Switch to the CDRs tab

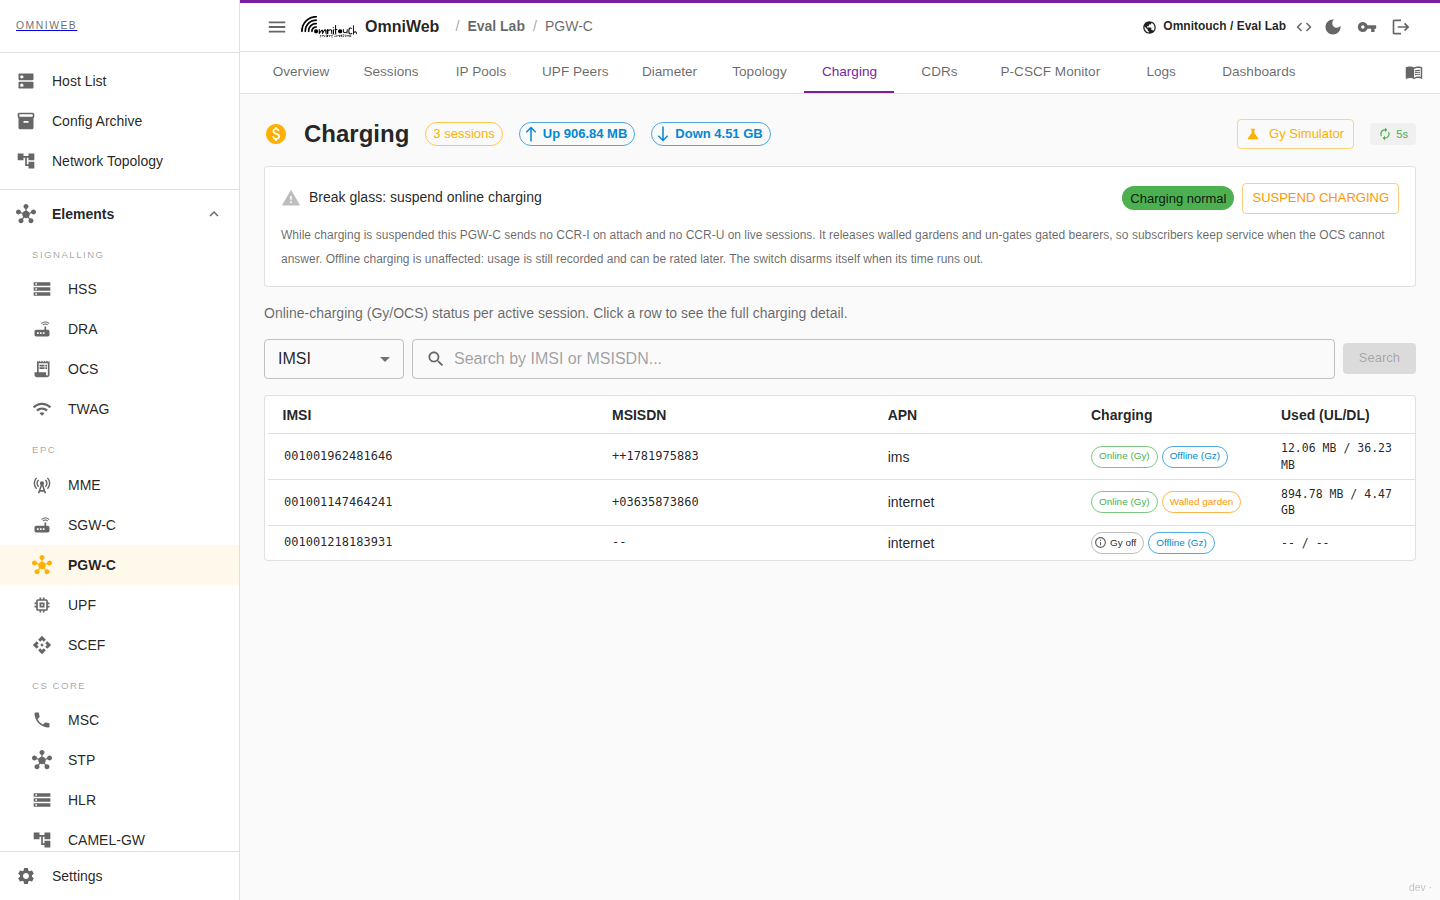pos(939,72)
